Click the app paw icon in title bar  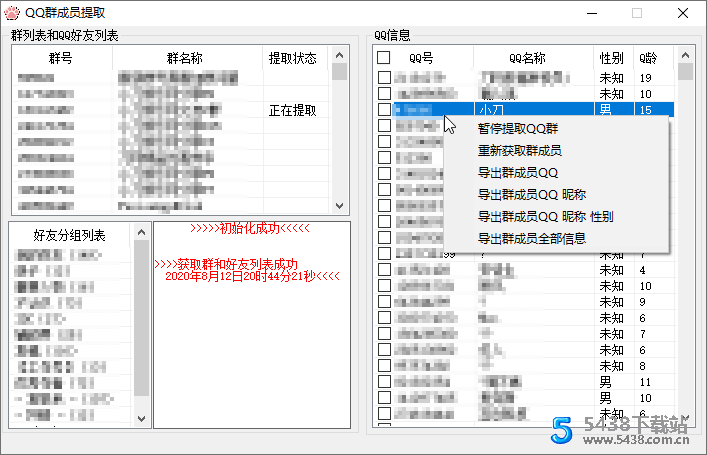(x=12, y=13)
